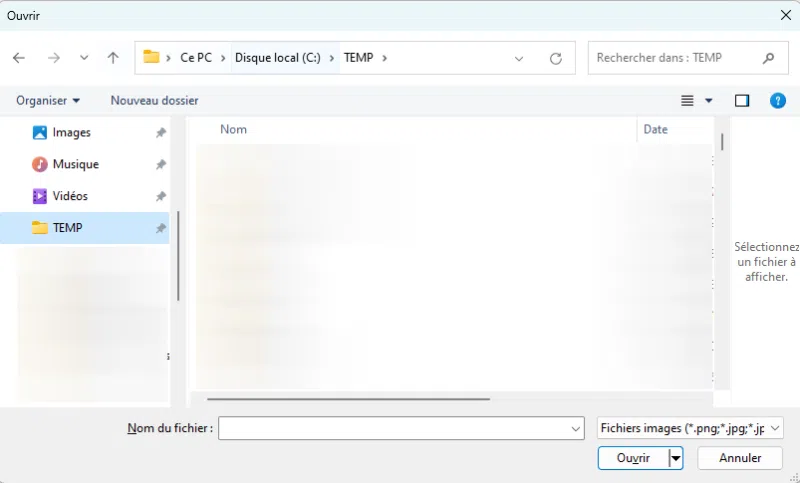The width and height of the screenshot is (800, 483).
Task: Expand chevron after TEMP in breadcrumb
Action: pyautogui.click(x=385, y=58)
